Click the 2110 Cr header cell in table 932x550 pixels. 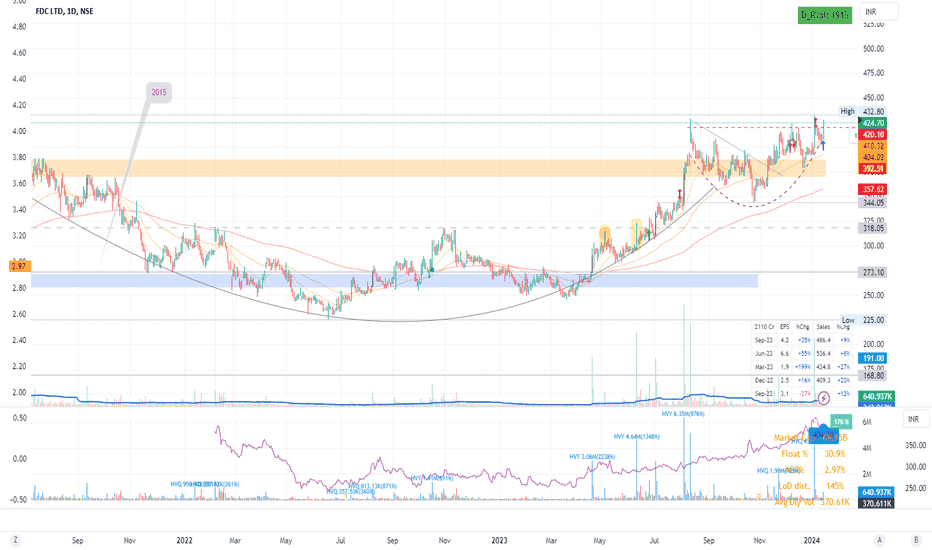click(x=764, y=326)
